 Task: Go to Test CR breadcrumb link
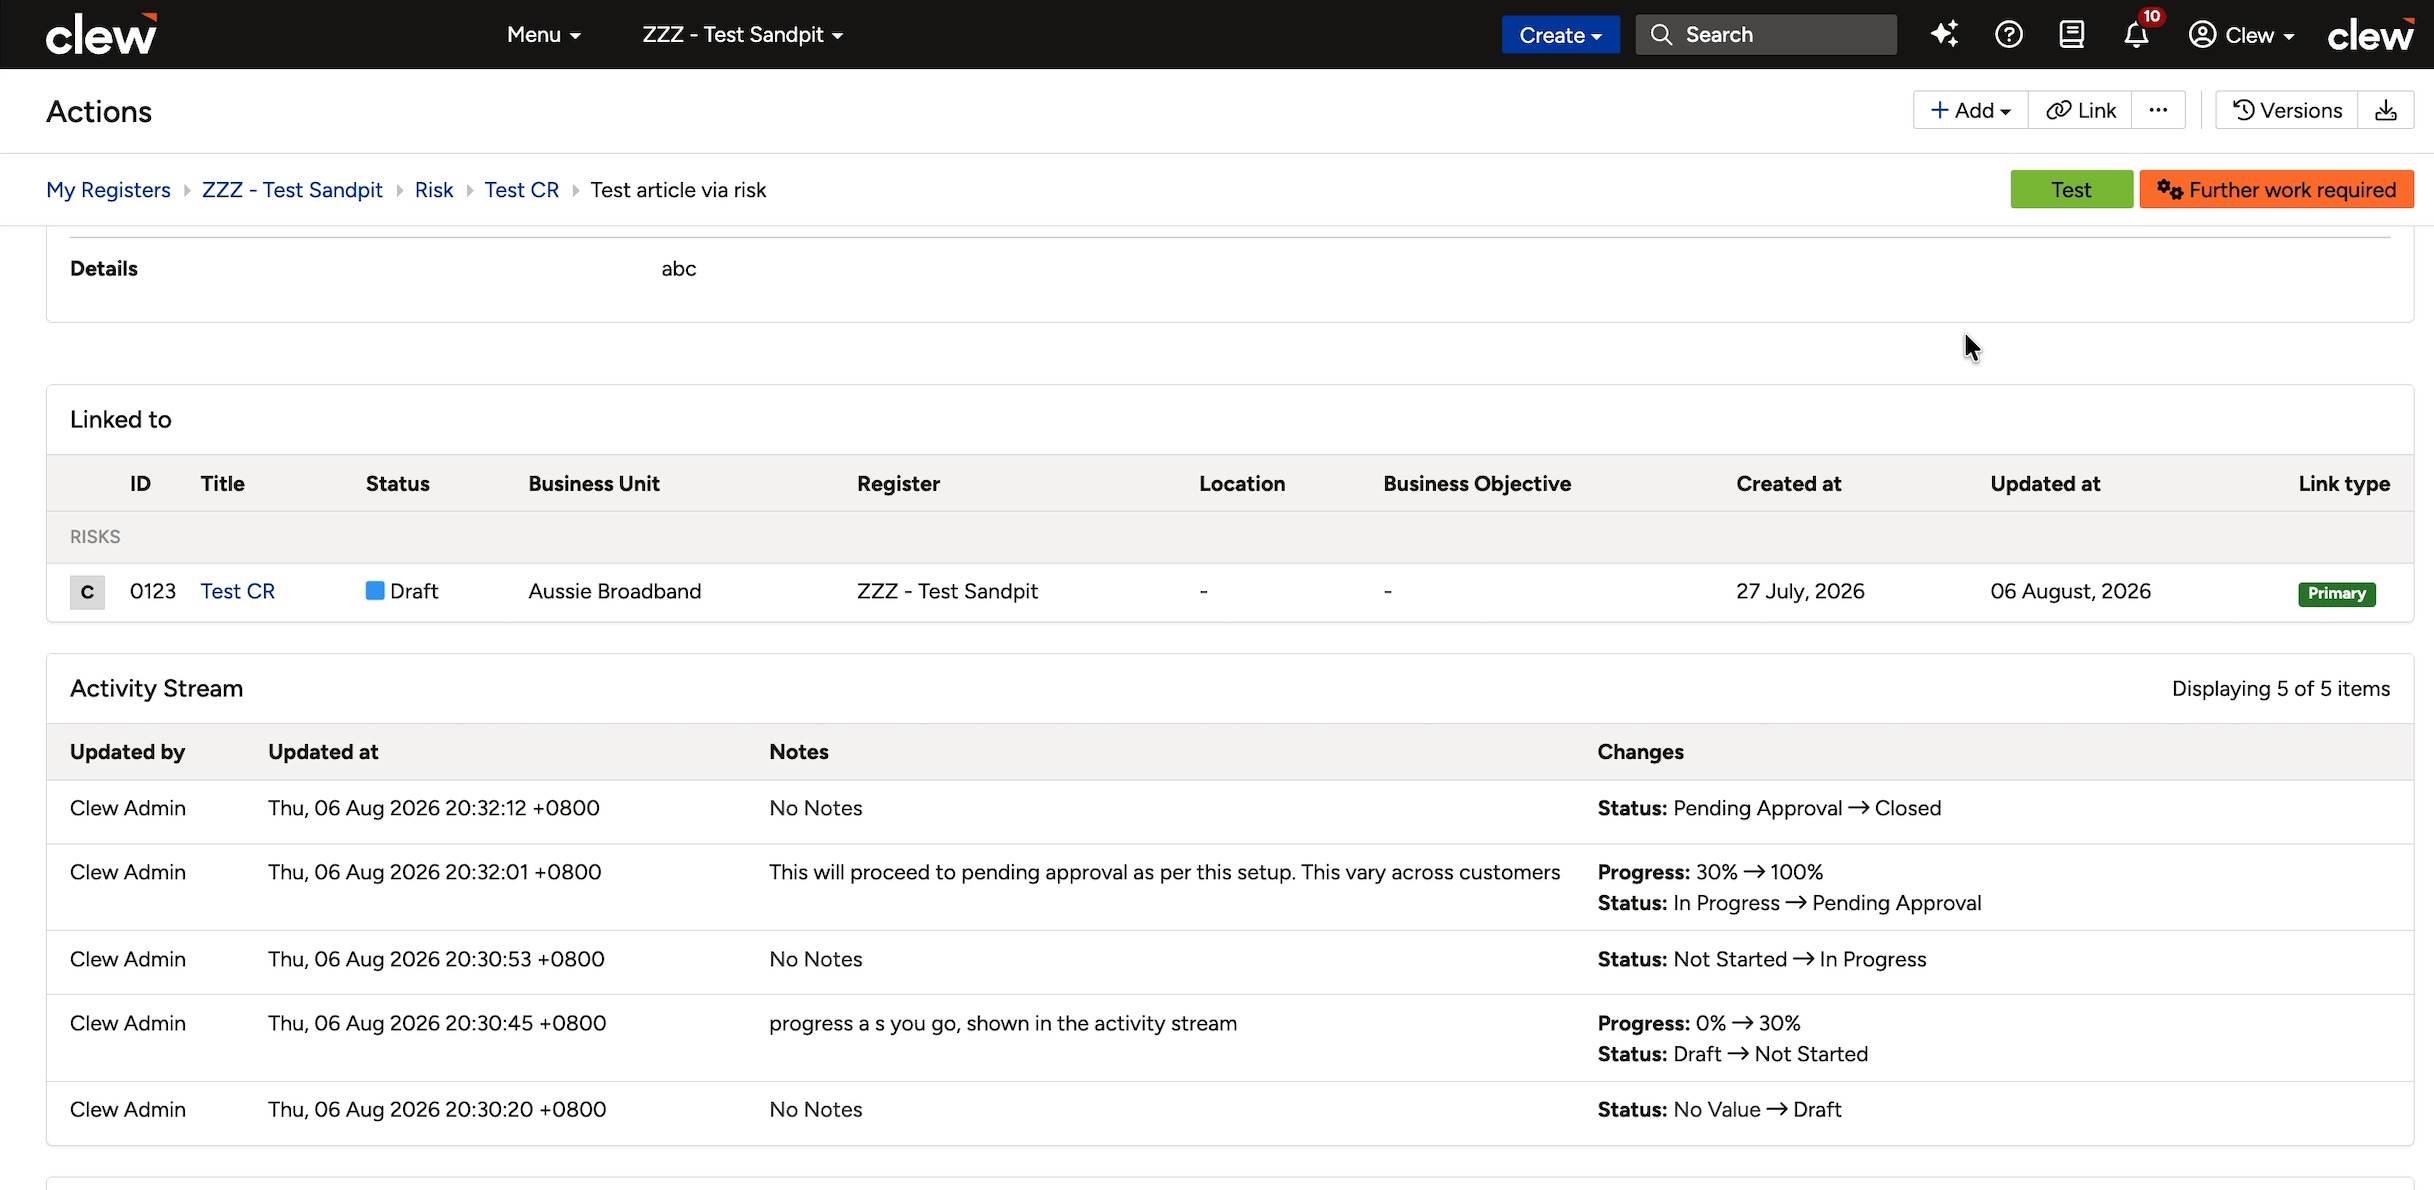tap(522, 190)
